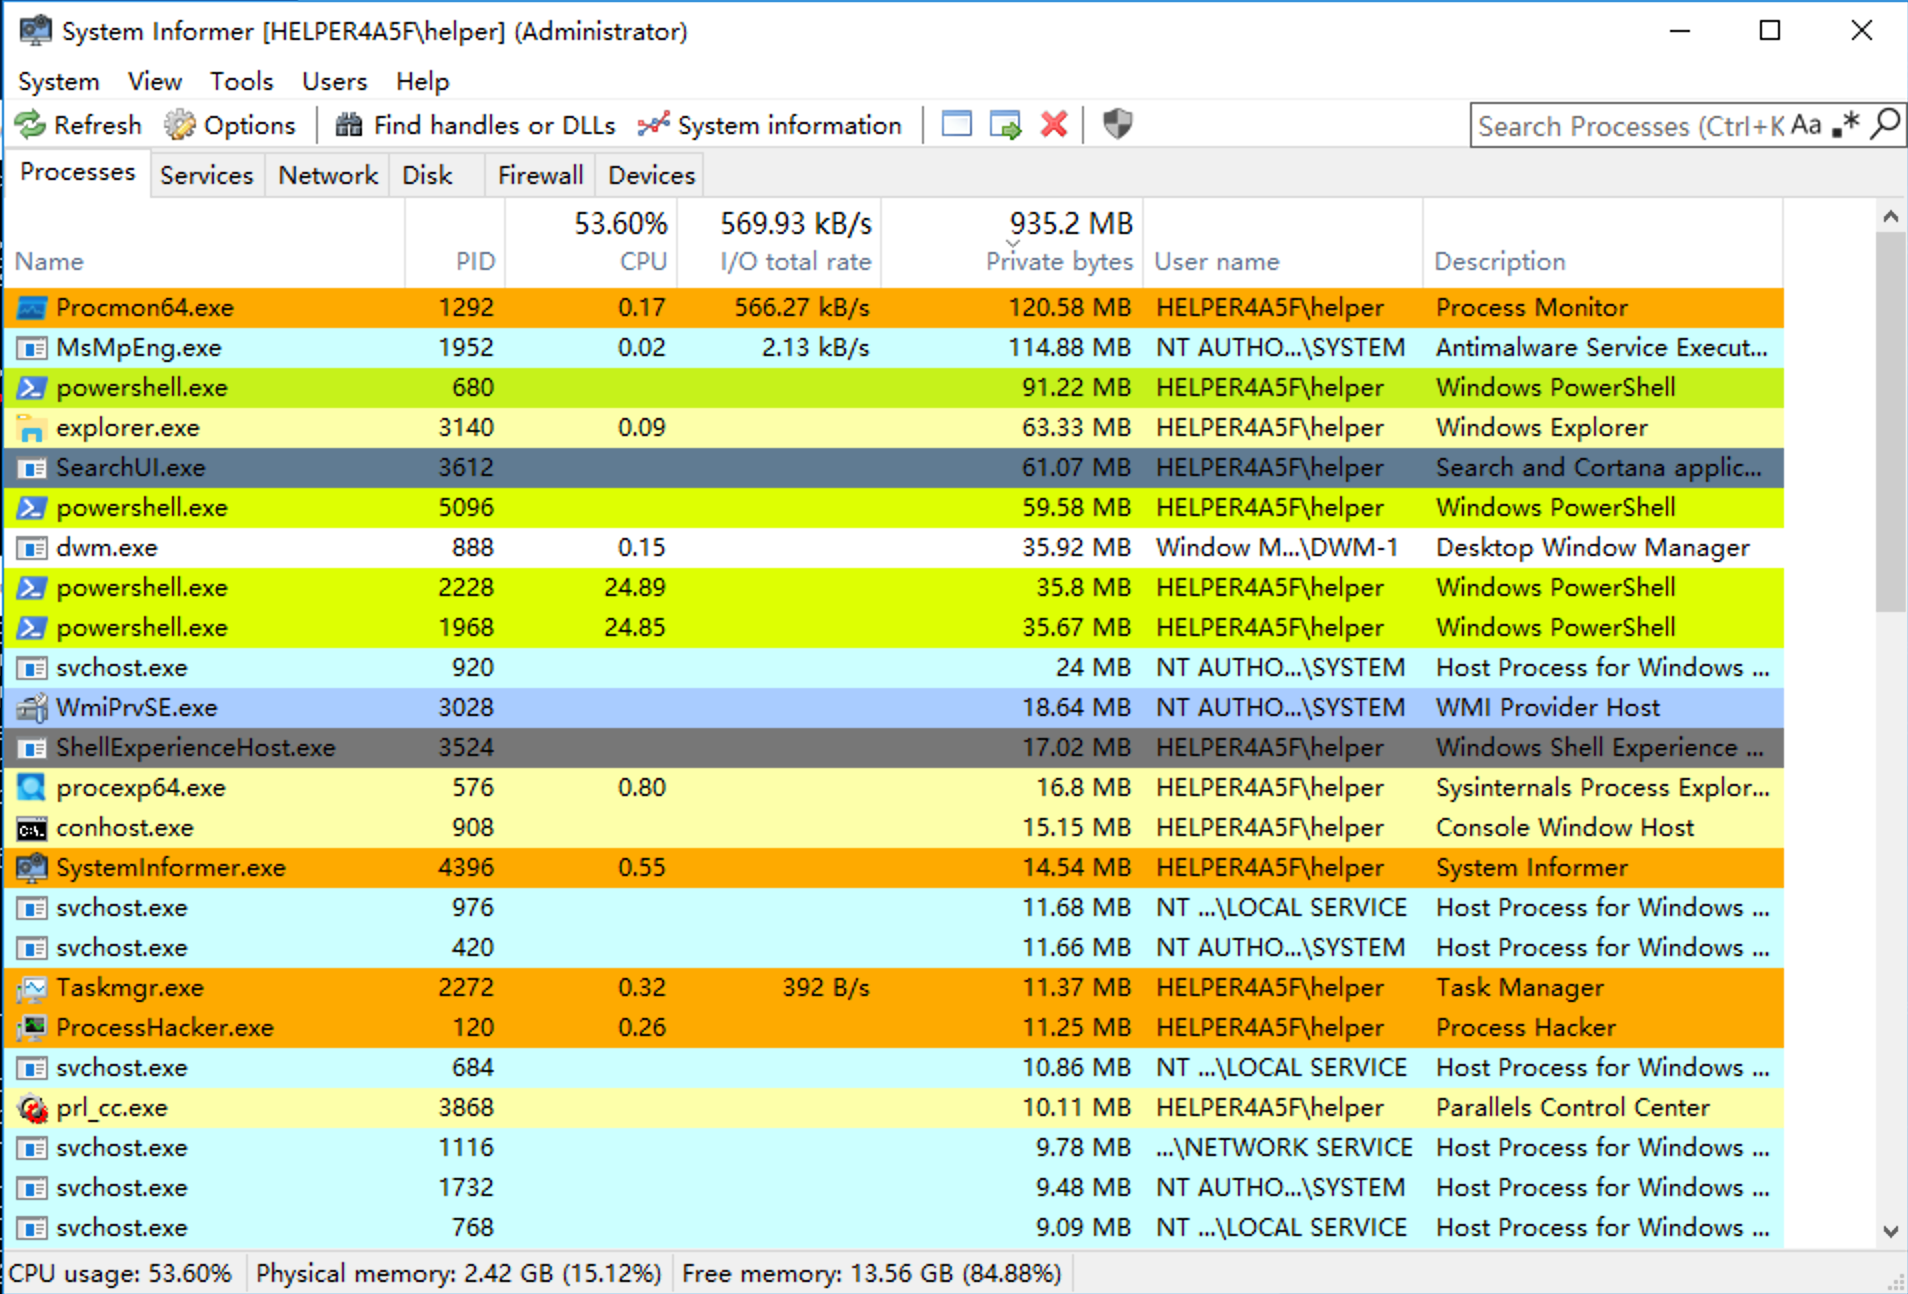Open Find handles or DLLs
This screenshot has height=1294, width=1908.
point(476,125)
